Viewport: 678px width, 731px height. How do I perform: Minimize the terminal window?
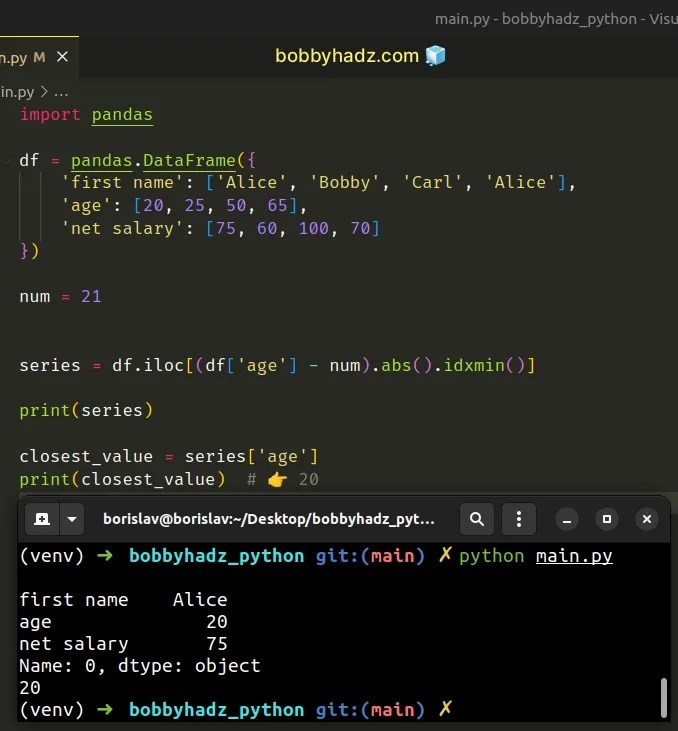tap(567, 519)
